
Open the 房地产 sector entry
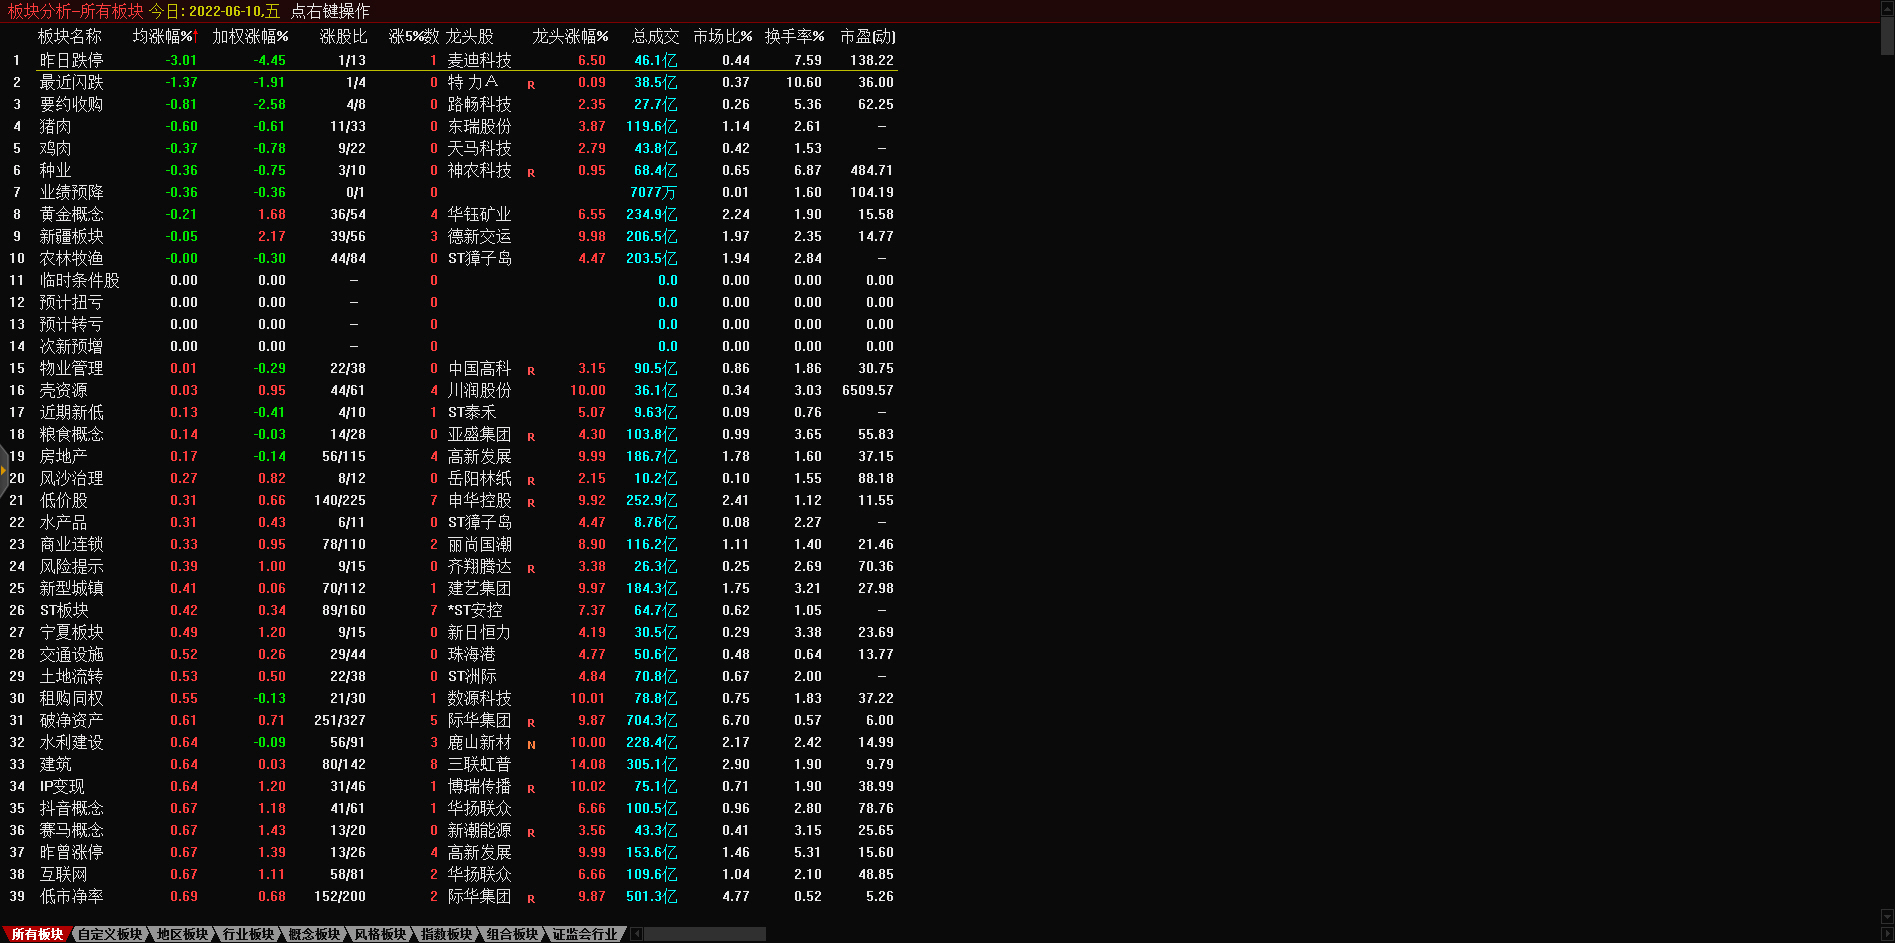pos(63,456)
